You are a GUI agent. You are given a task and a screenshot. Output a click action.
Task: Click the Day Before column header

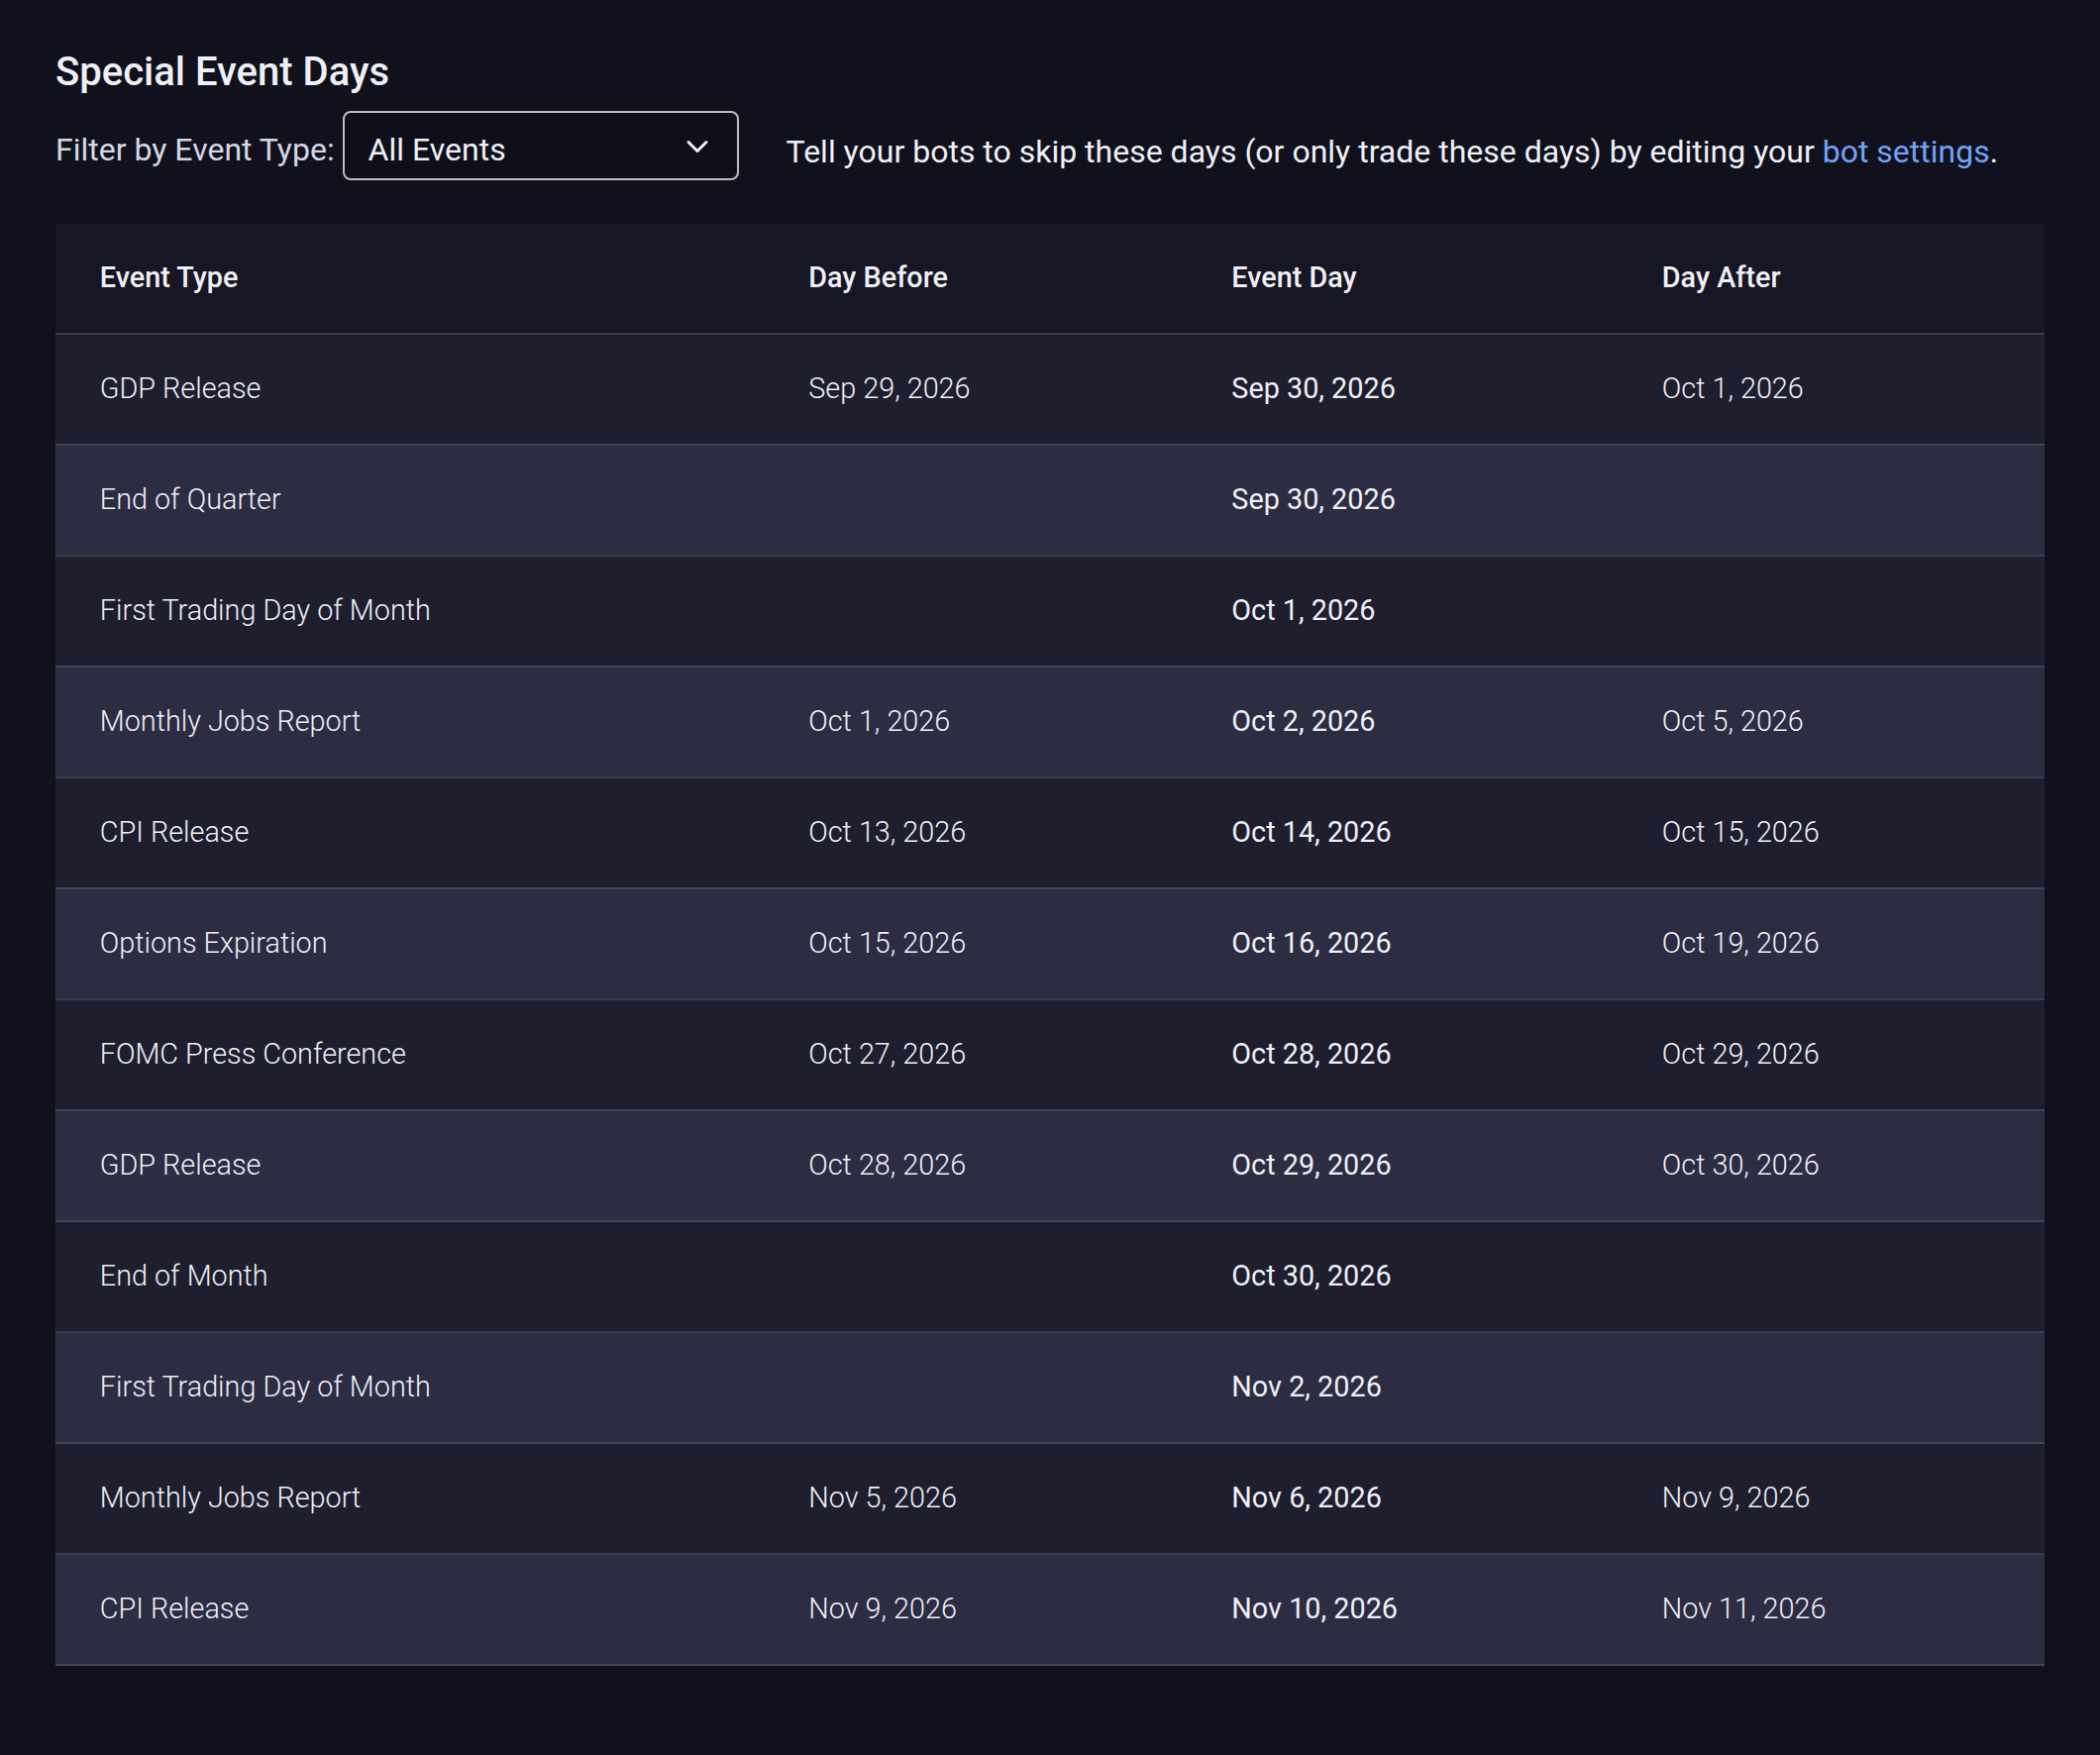coord(877,277)
